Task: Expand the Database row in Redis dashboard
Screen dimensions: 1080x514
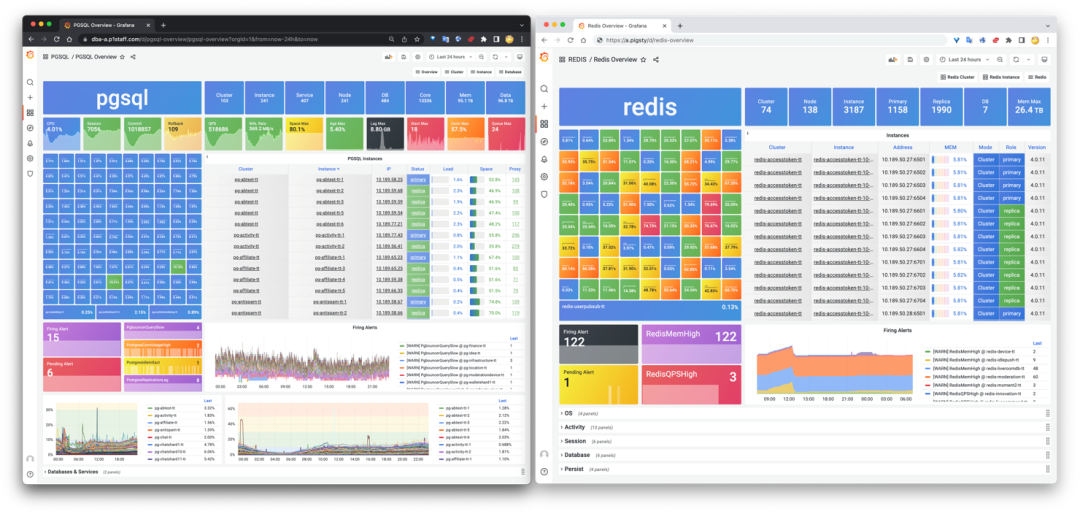Action: tap(807, 455)
